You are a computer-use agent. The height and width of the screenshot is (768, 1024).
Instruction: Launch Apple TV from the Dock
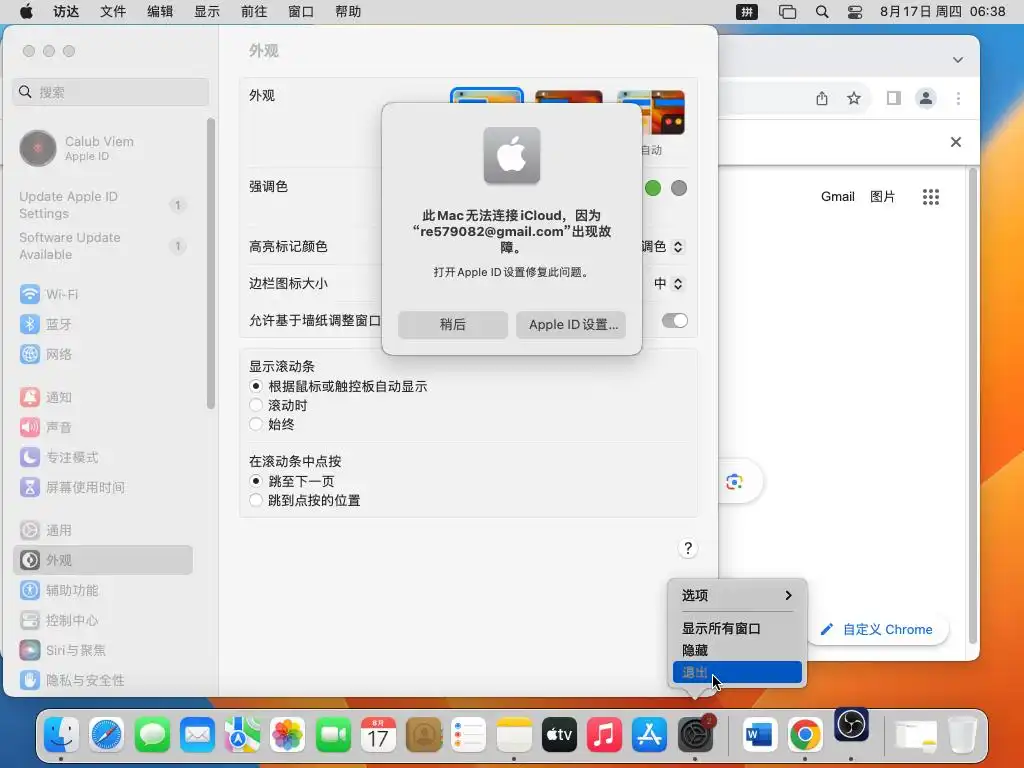pyautogui.click(x=559, y=734)
